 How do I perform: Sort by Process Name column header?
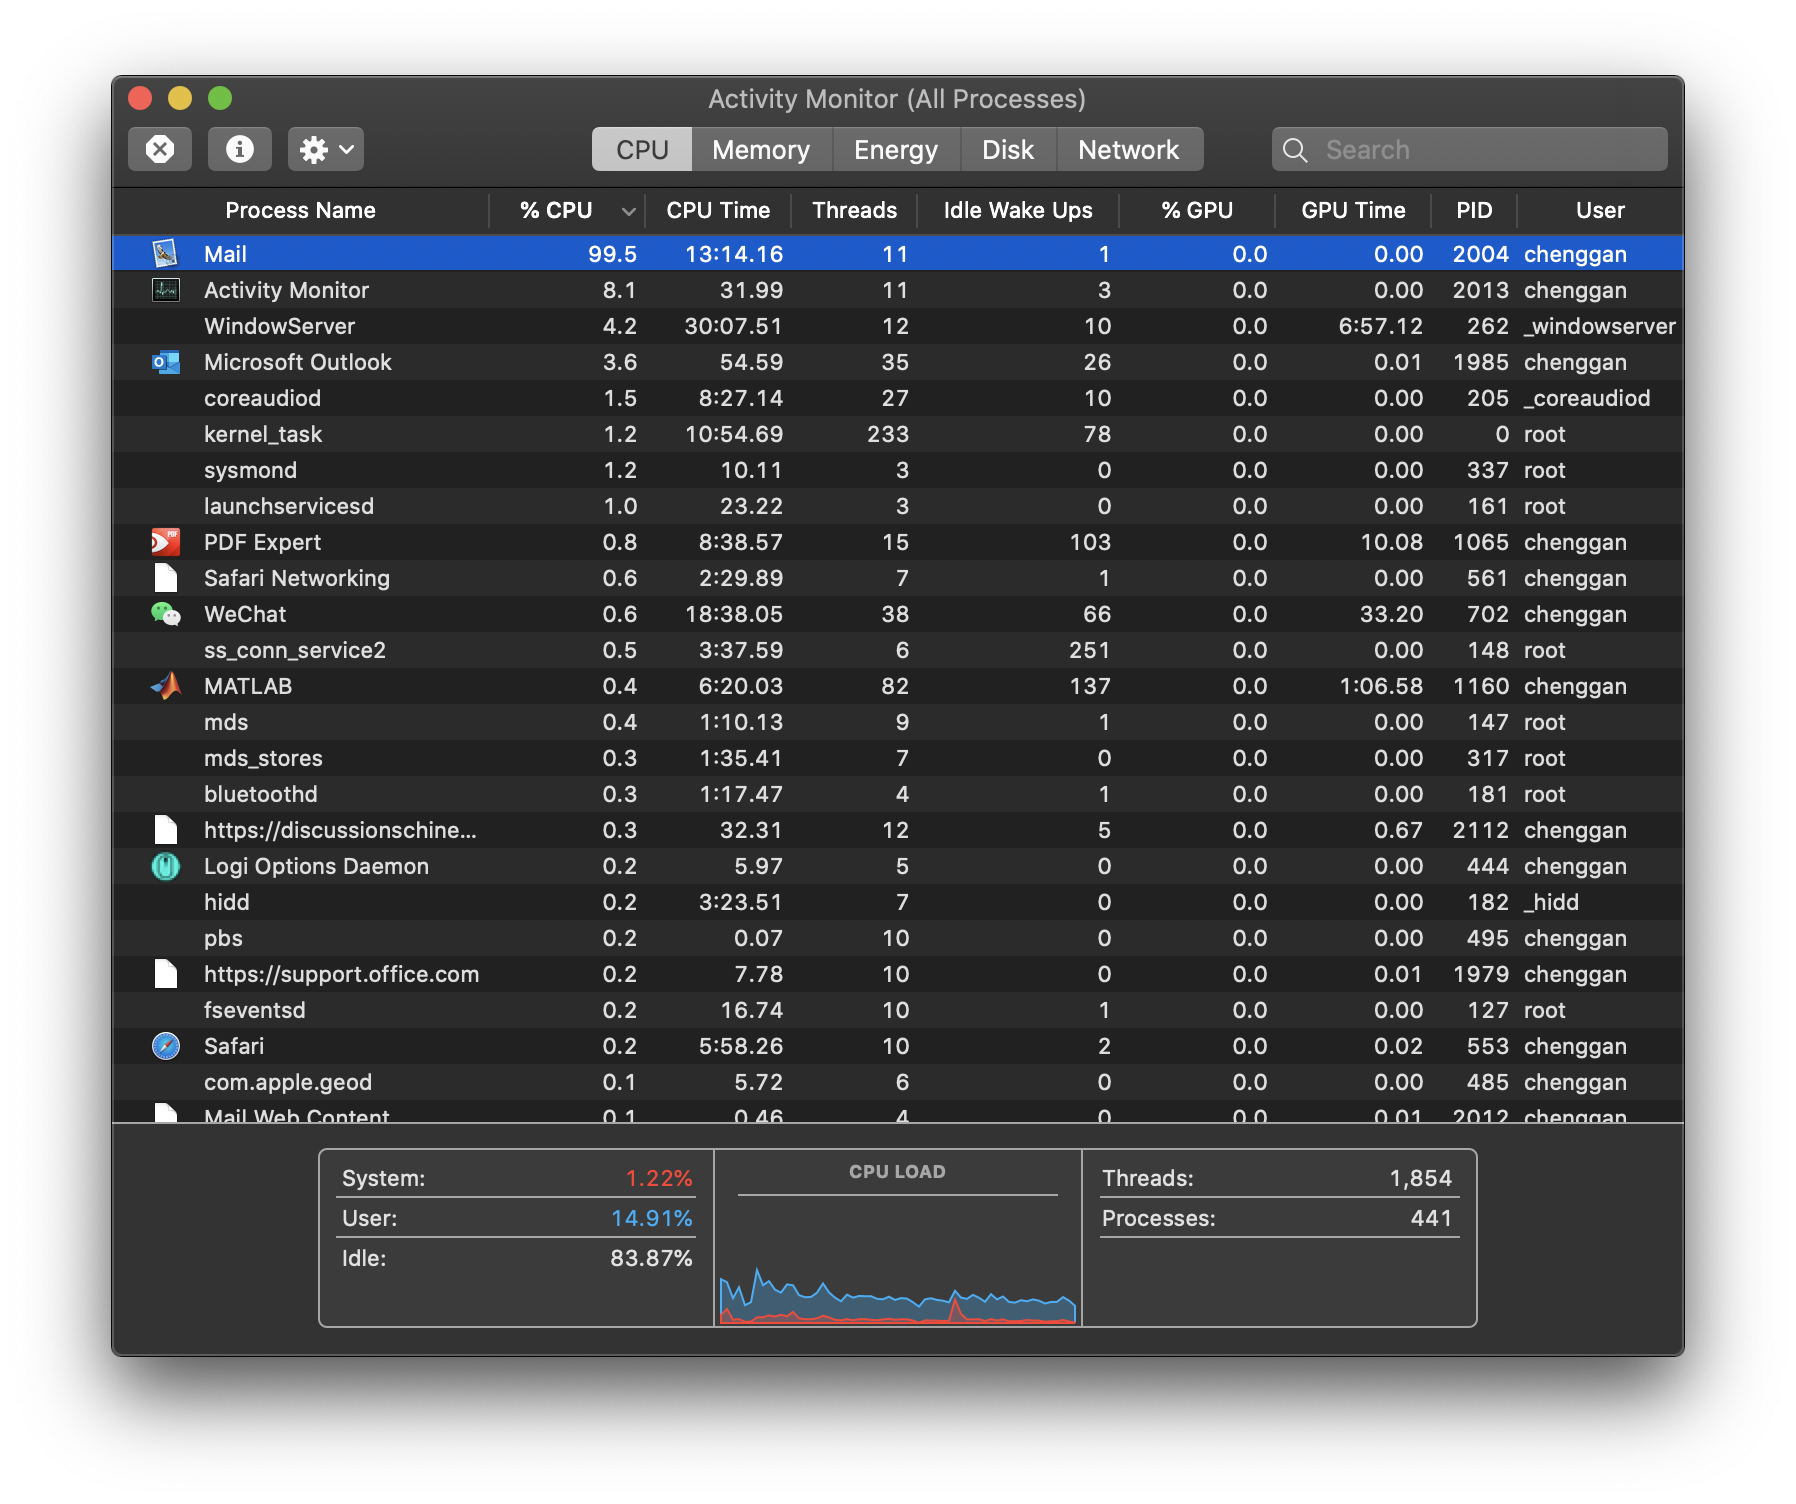point(300,211)
